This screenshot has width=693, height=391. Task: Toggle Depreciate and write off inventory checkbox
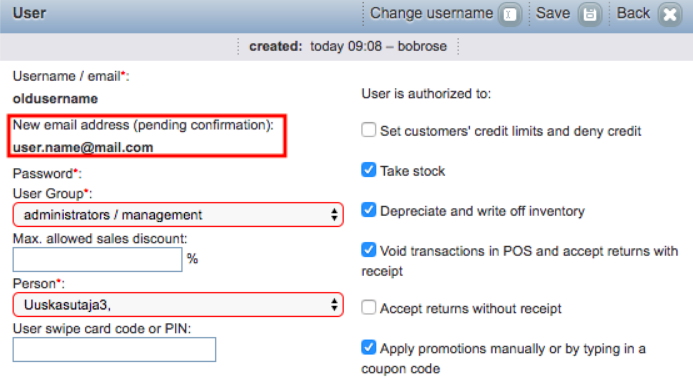(369, 210)
